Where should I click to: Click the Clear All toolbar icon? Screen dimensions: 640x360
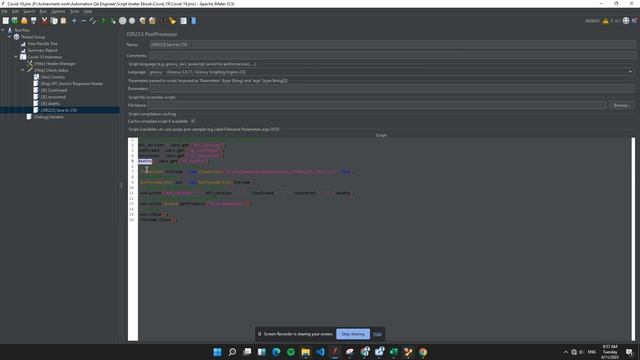(x=152, y=21)
